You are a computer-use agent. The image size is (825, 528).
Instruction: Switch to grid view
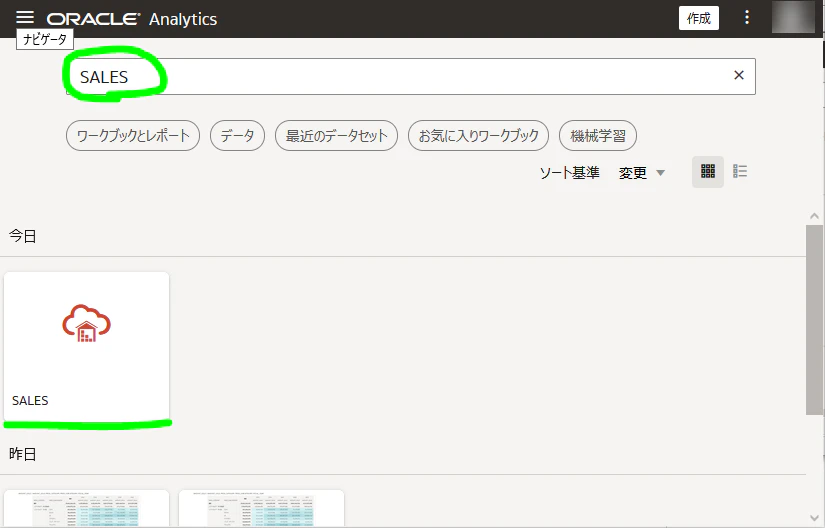pyautogui.click(x=708, y=171)
